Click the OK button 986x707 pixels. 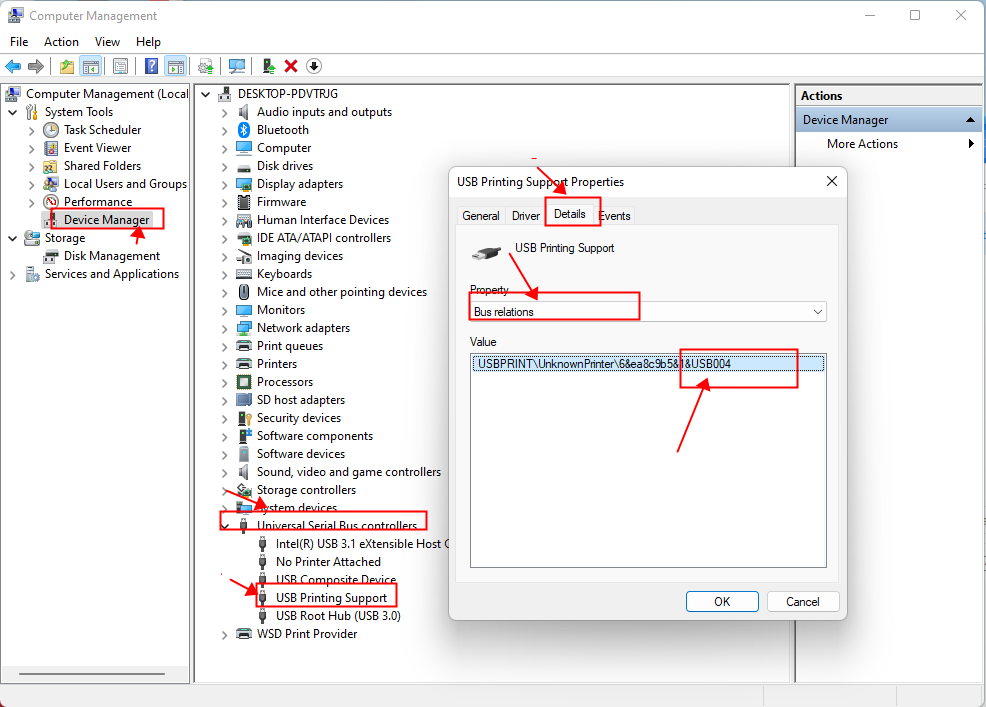[x=722, y=601]
